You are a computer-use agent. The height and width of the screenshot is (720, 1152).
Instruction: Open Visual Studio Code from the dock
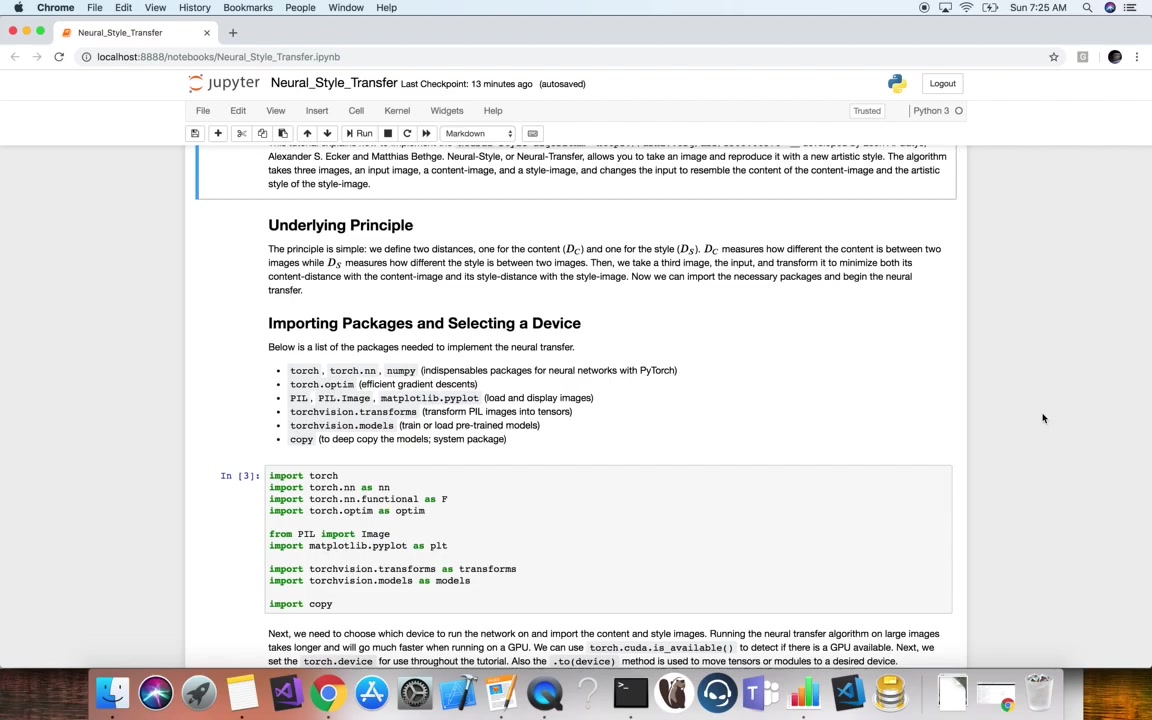tap(849, 693)
